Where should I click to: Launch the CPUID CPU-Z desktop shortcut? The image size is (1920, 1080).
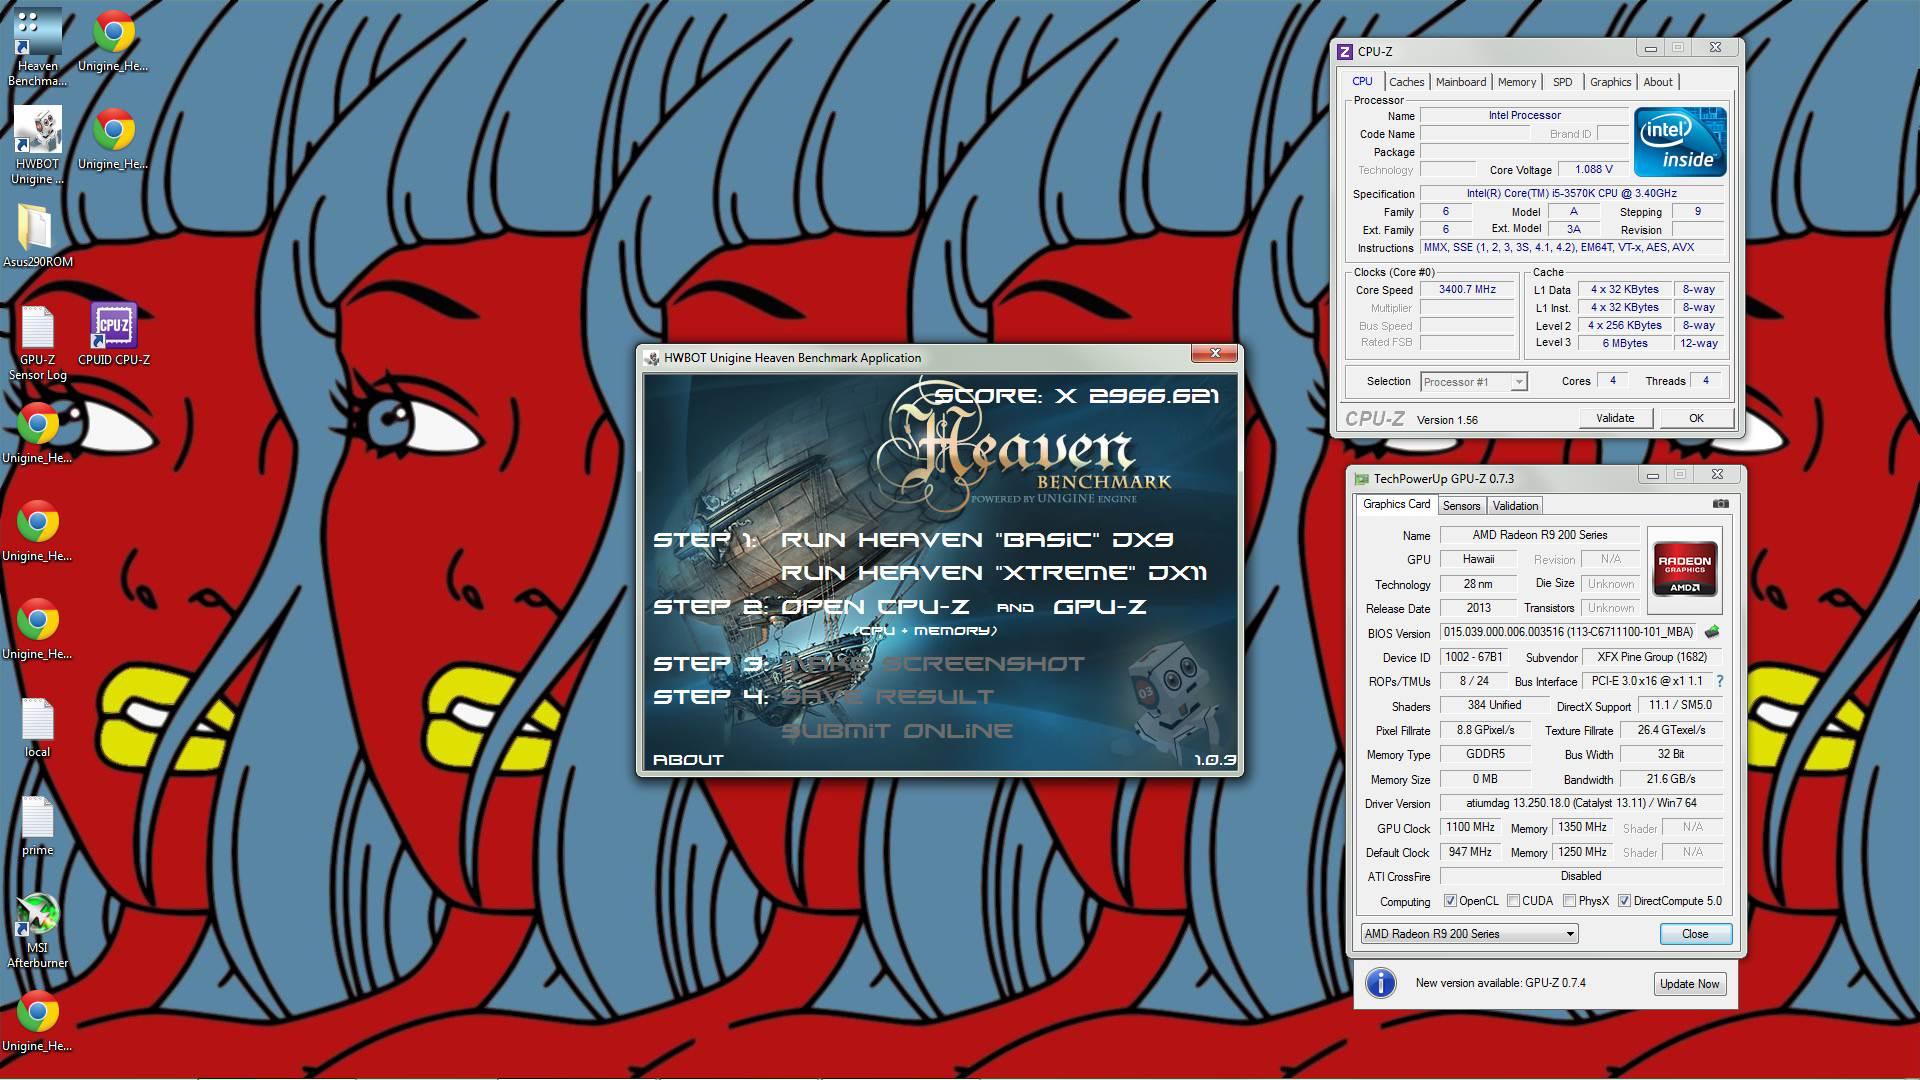(x=113, y=334)
